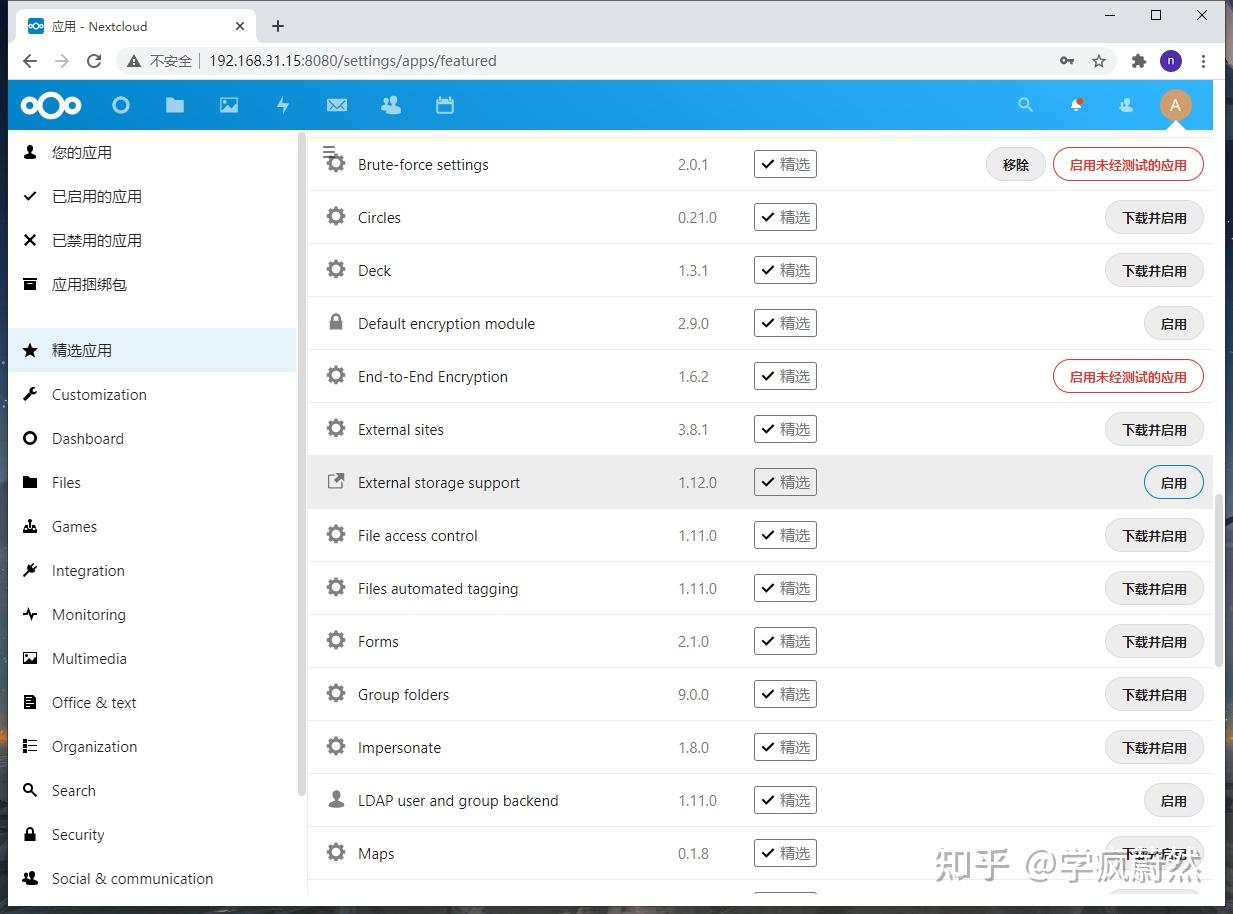Open the Contacts app from the top bar
Screen dimensions: 1233x914
tap(391, 105)
